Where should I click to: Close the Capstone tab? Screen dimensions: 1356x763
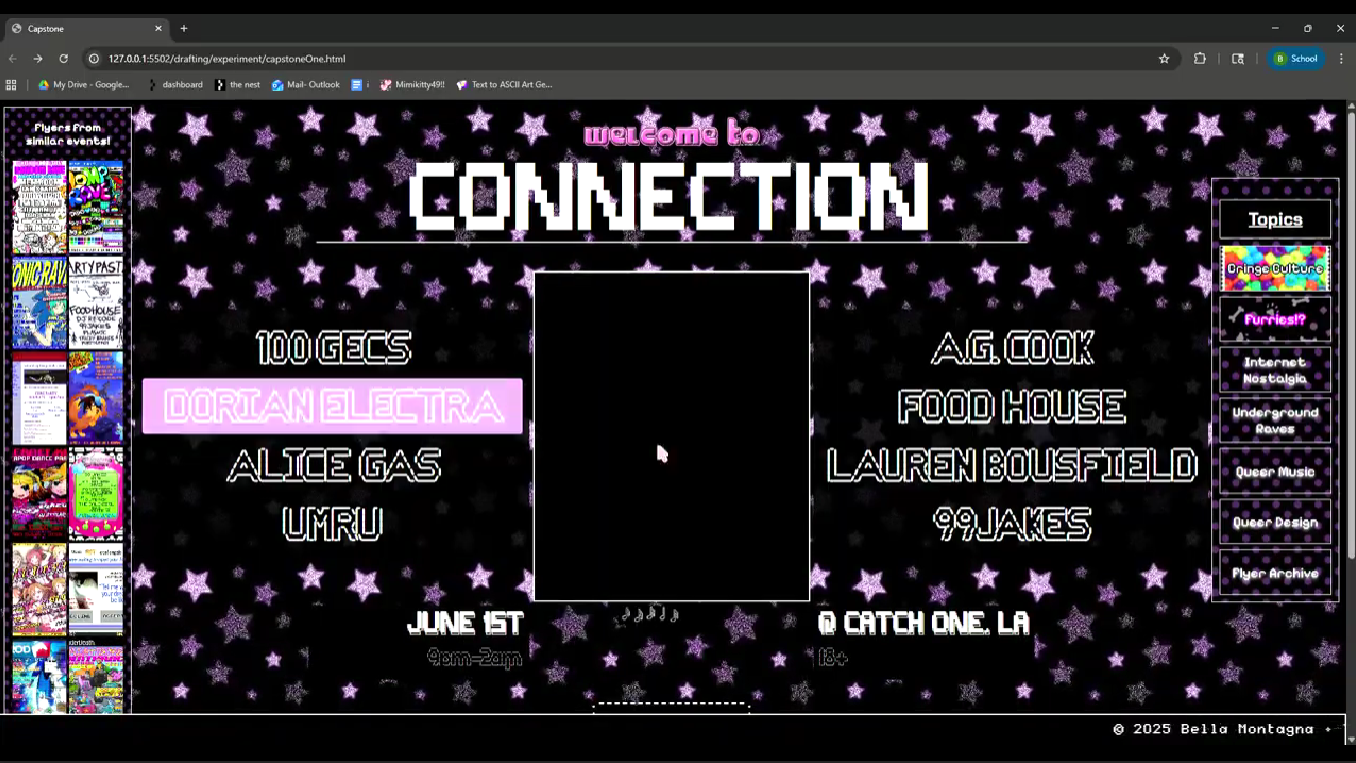[158, 29]
